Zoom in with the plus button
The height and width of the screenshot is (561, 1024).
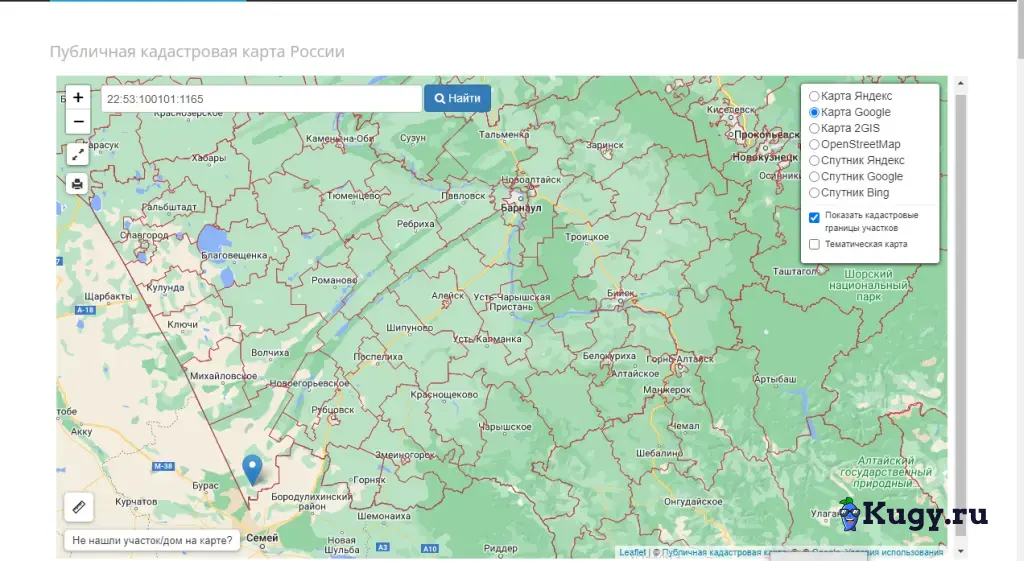pyautogui.click(x=78, y=97)
